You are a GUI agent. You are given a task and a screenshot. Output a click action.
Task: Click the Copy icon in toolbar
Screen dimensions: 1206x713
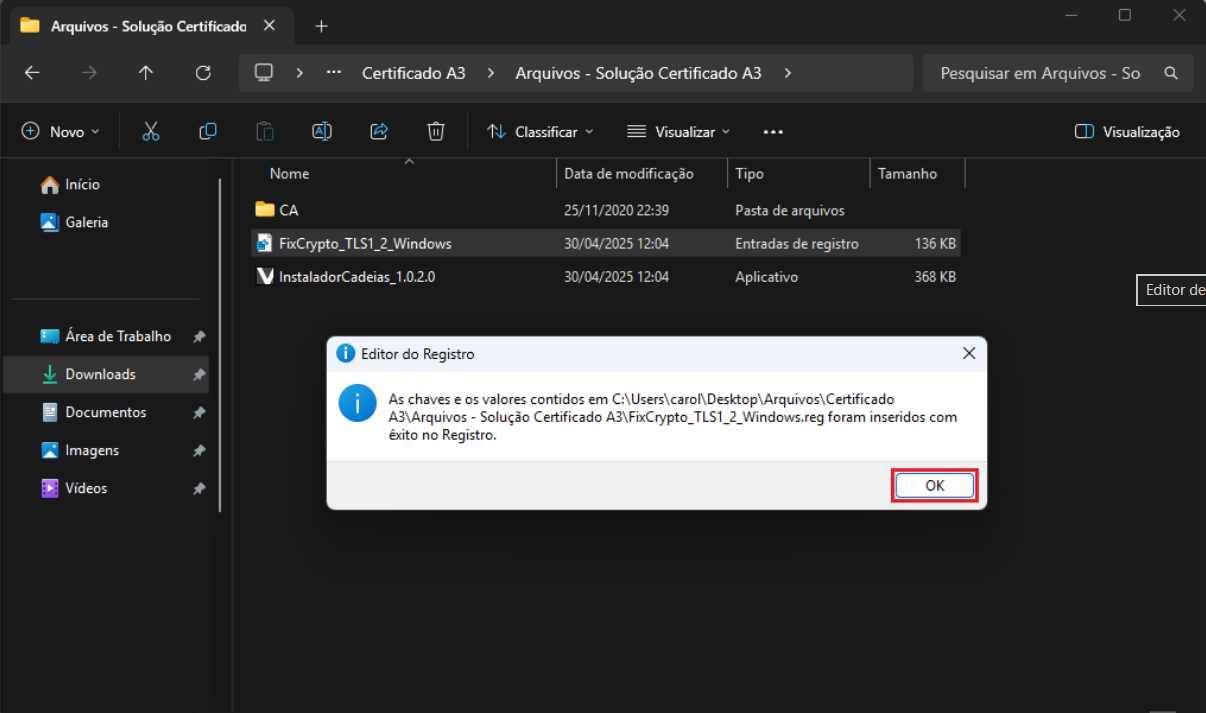coord(208,131)
